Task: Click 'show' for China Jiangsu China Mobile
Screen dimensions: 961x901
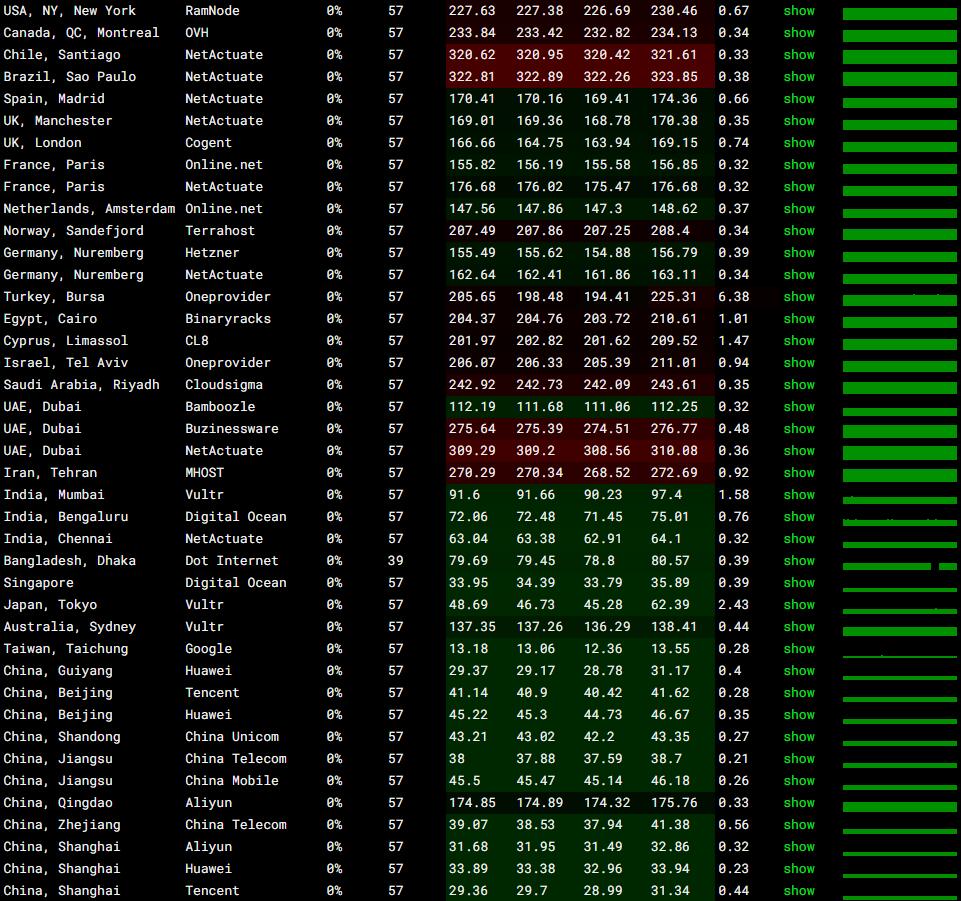Action: [x=799, y=781]
